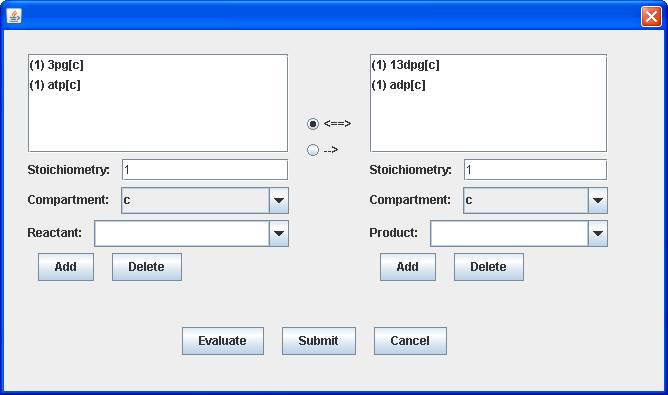
Task: Focus the Product text entry box
Action: pyautogui.click(x=510, y=234)
